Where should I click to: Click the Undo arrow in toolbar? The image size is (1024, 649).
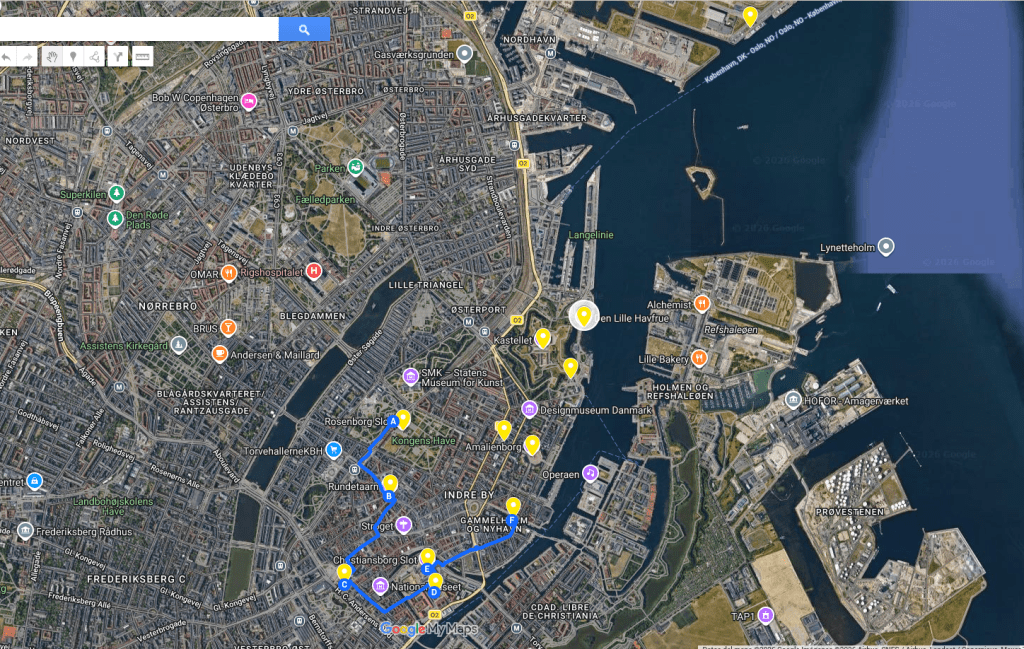(7, 57)
